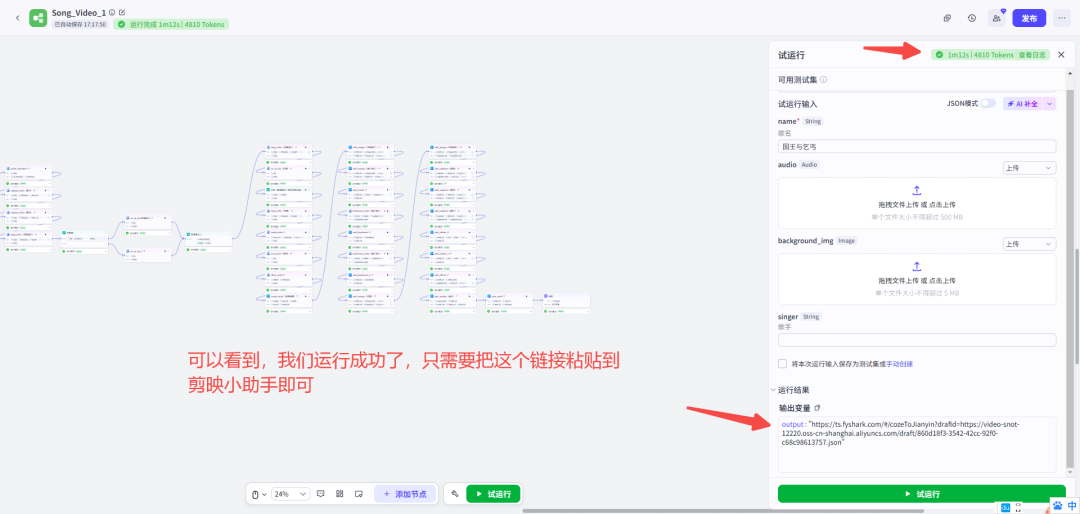
Task: Click the minimap toggle icon in toolbar
Action: coord(358,494)
